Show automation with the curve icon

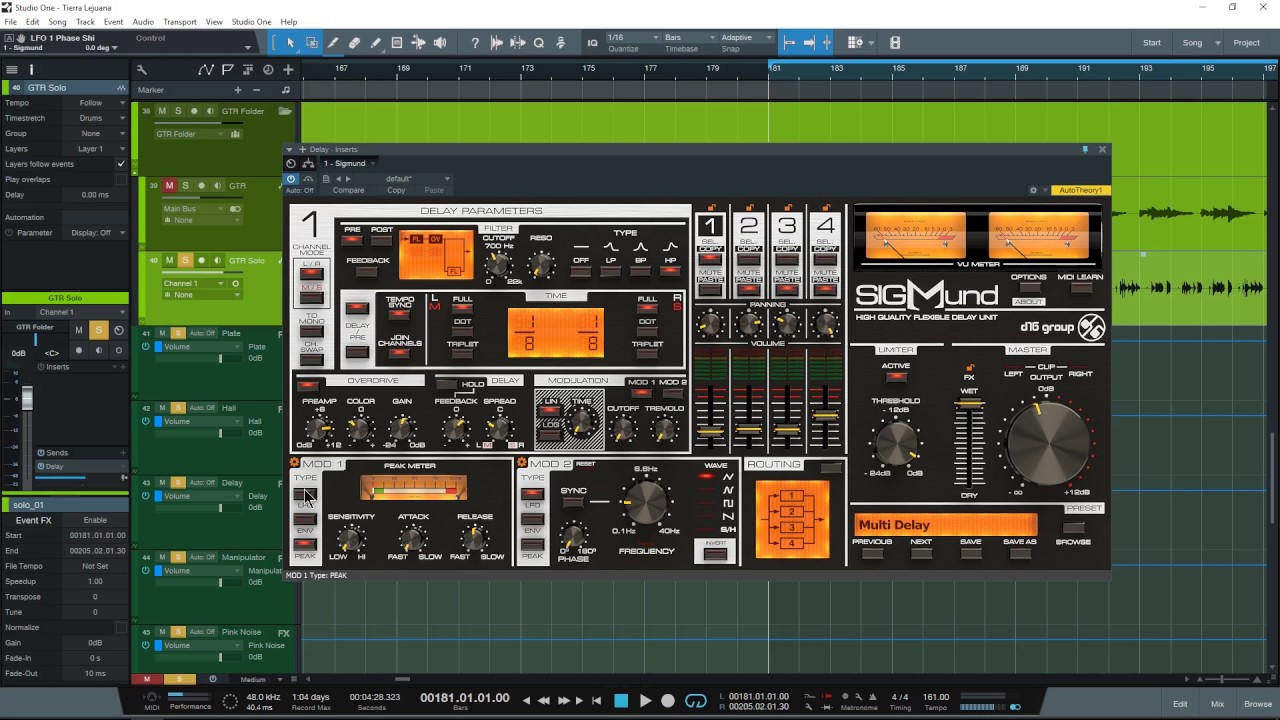tap(206, 70)
